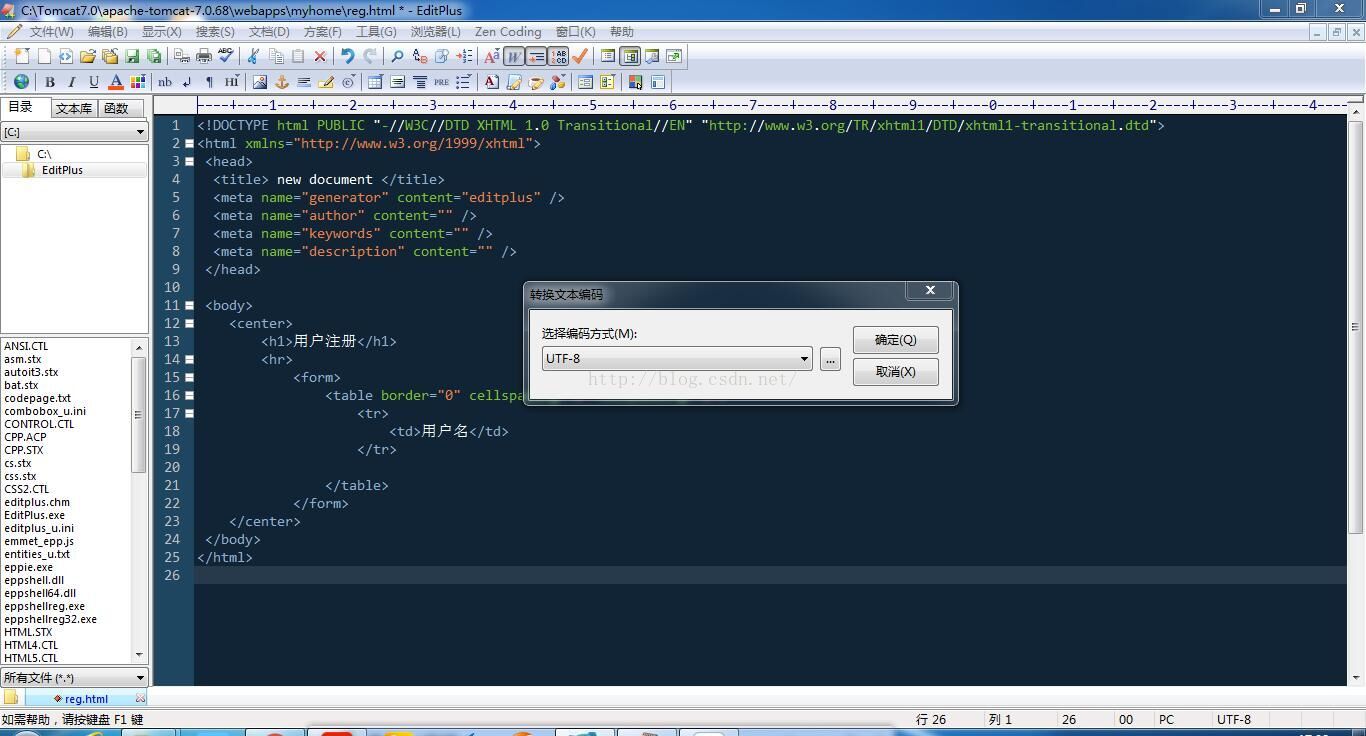Open the 编辑(B) menu

pyautogui.click(x=107, y=32)
